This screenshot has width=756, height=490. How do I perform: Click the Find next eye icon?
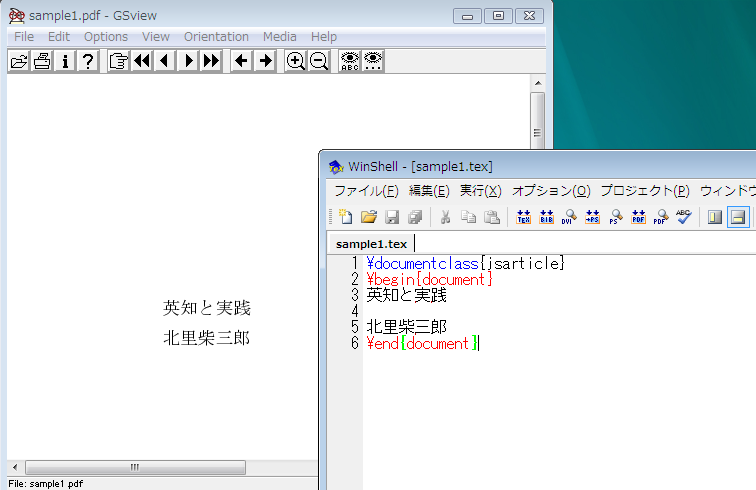click(x=373, y=61)
